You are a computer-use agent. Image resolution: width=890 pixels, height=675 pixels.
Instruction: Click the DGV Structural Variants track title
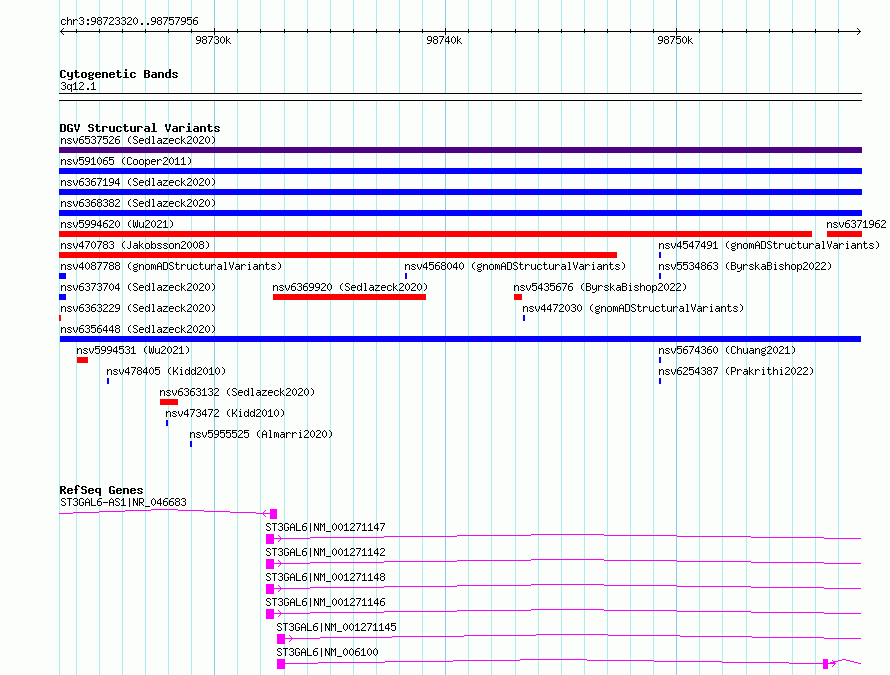point(140,128)
